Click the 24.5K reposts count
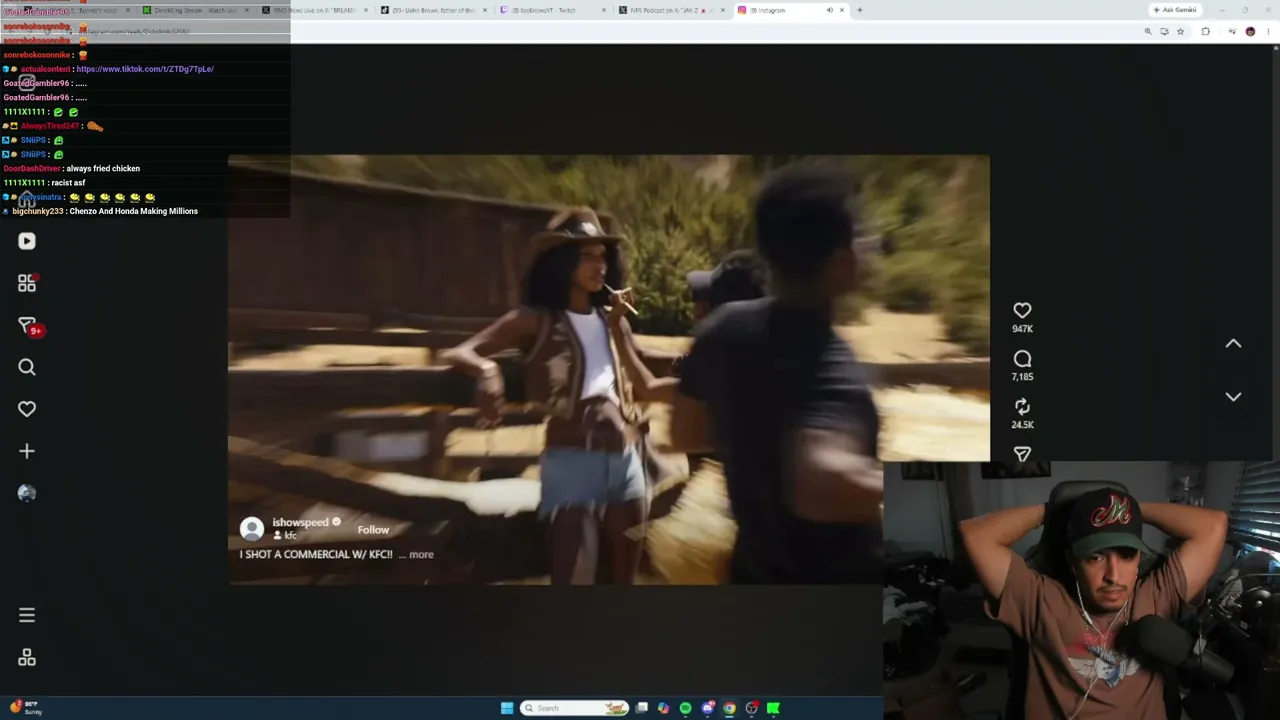Image resolution: width=1280 pixels, height=720 pixels. (1022, 425)
